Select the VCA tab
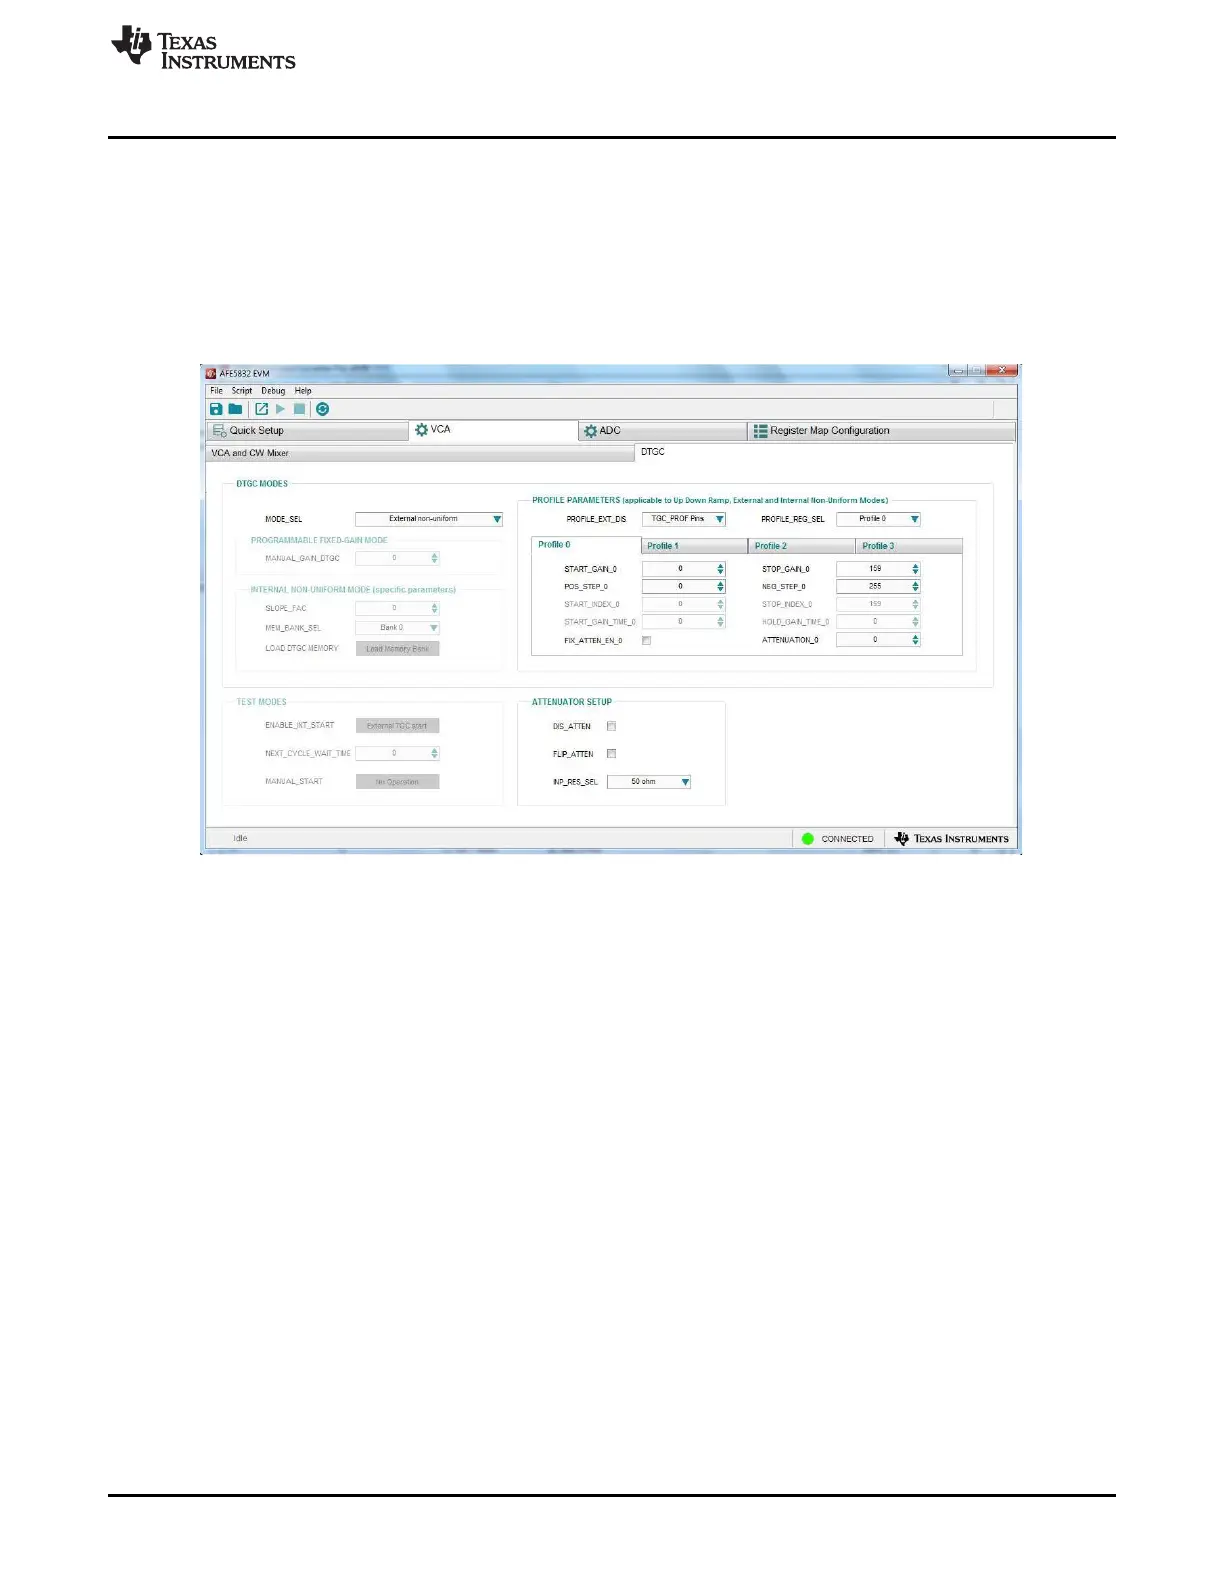Viewport: 1224px width, 1584px height. point(493,430)
